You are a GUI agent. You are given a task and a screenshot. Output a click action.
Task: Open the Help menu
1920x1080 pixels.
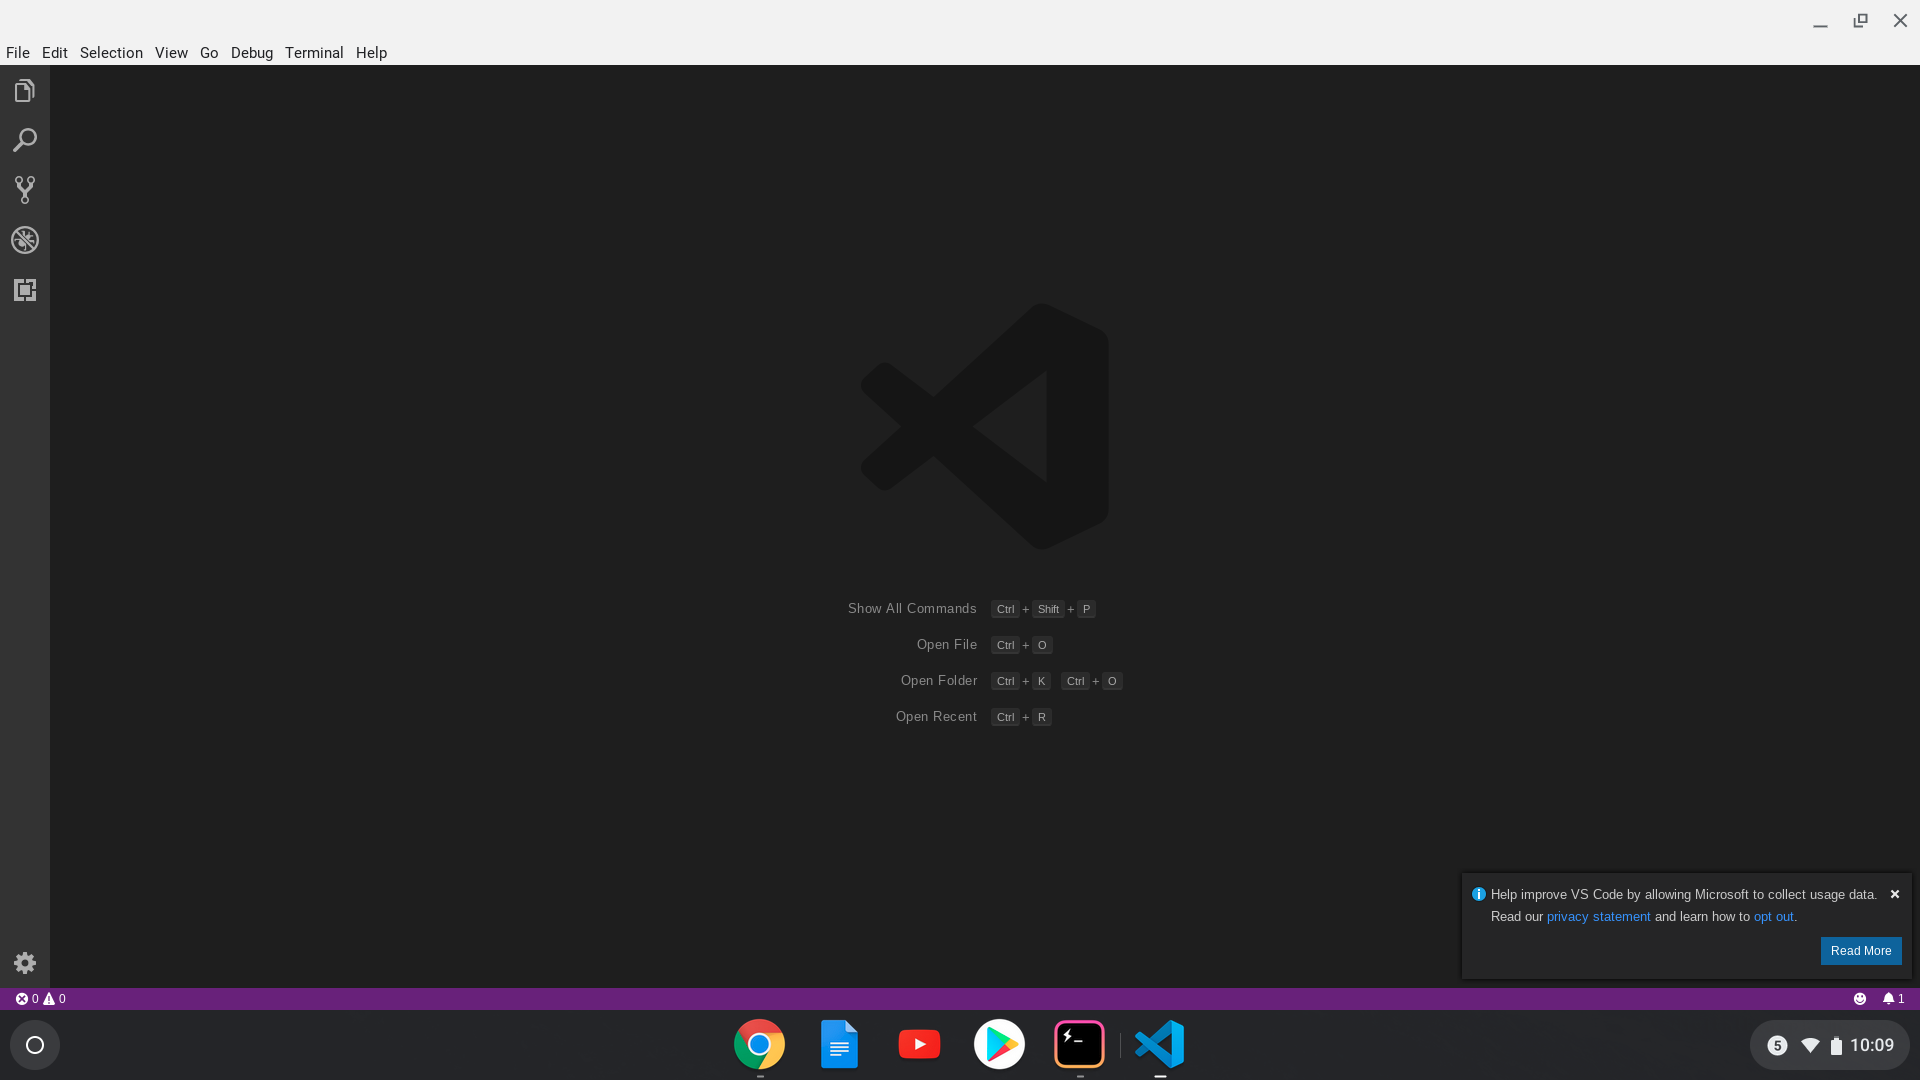coord(371,53)
